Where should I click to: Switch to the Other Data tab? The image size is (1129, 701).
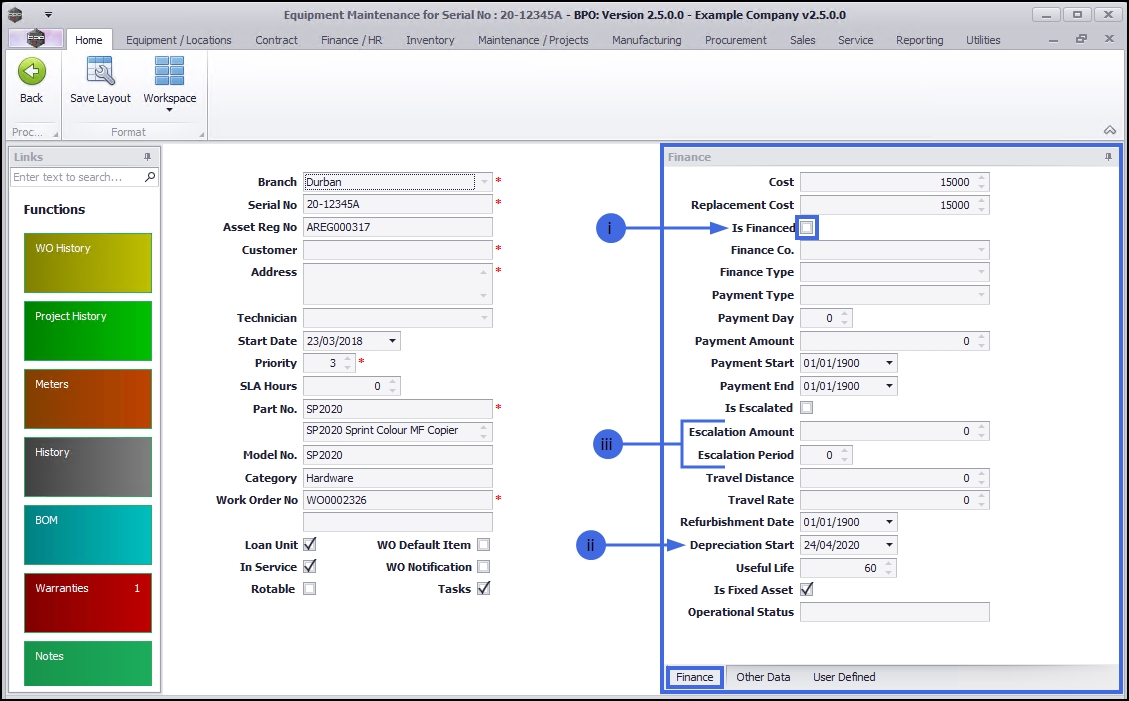tap(763, 677)
